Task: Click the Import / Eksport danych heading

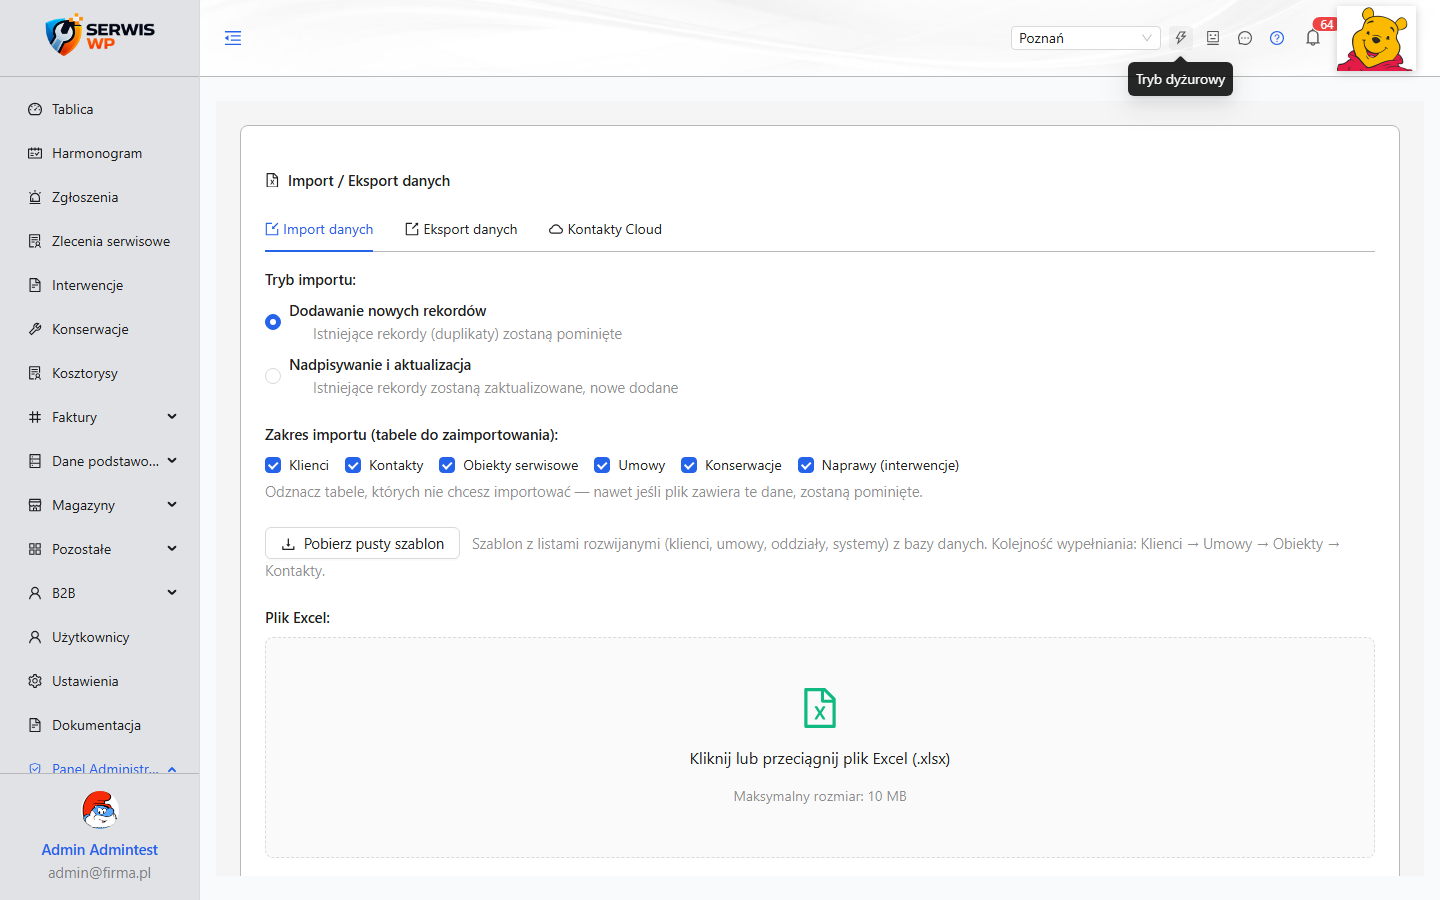Action: tap(369, 181)
